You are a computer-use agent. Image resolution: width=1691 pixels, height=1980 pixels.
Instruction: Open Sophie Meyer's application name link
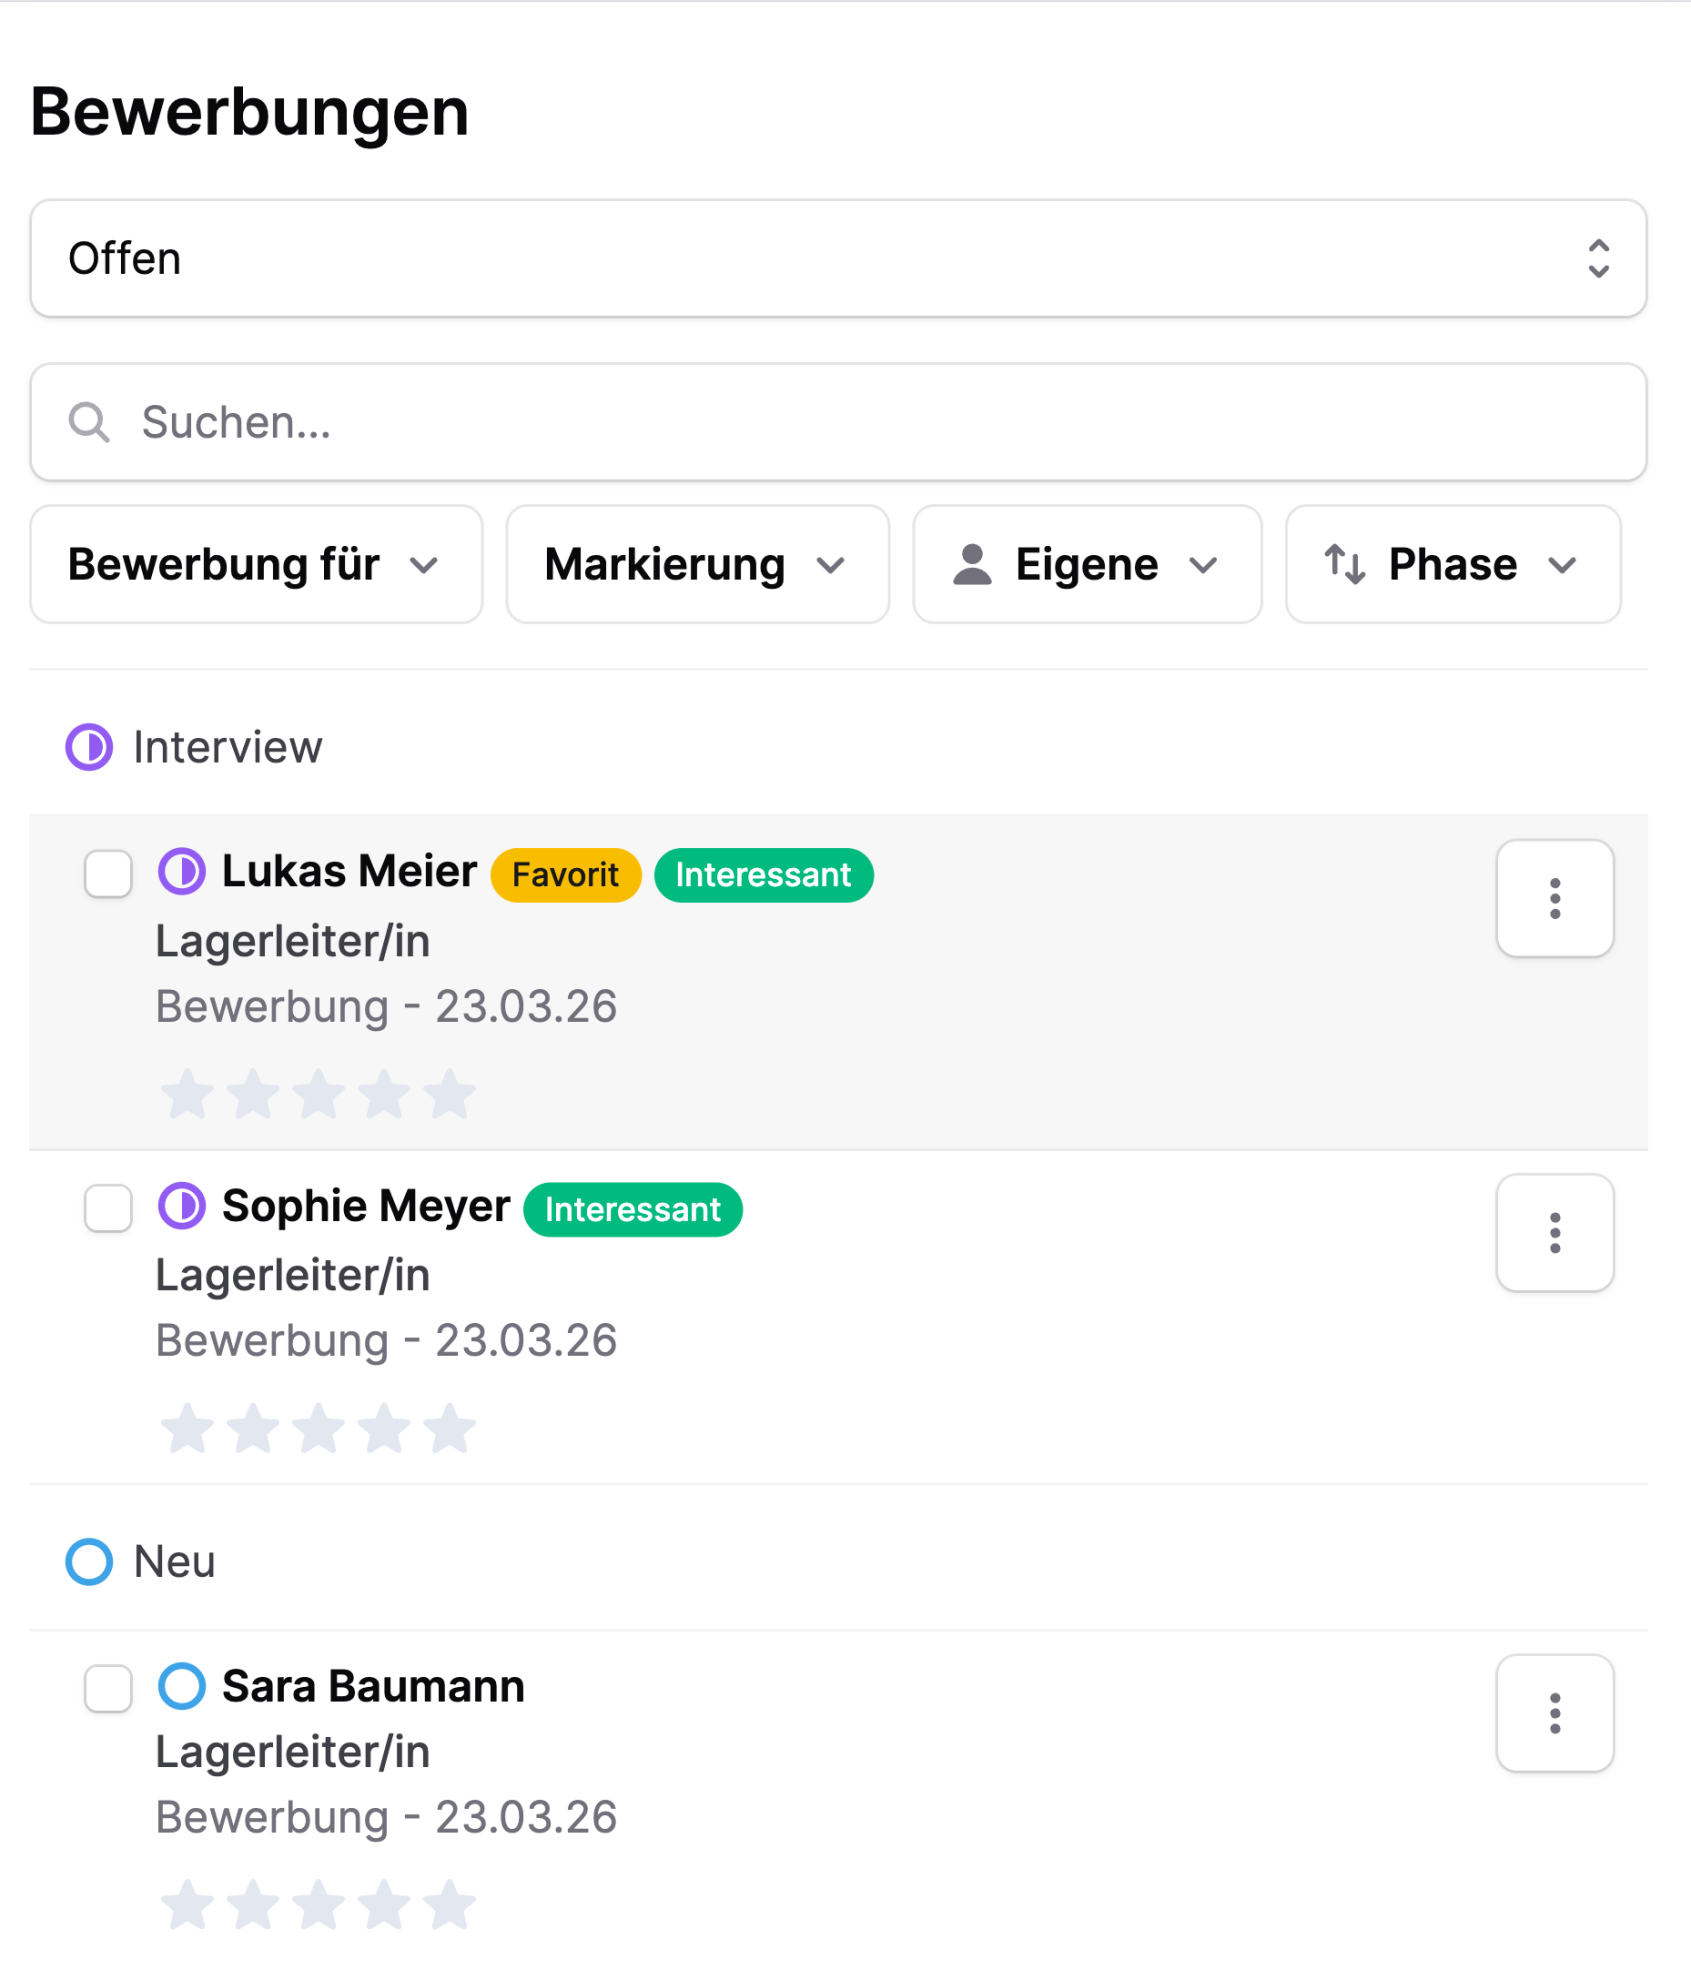(366, 1206)
